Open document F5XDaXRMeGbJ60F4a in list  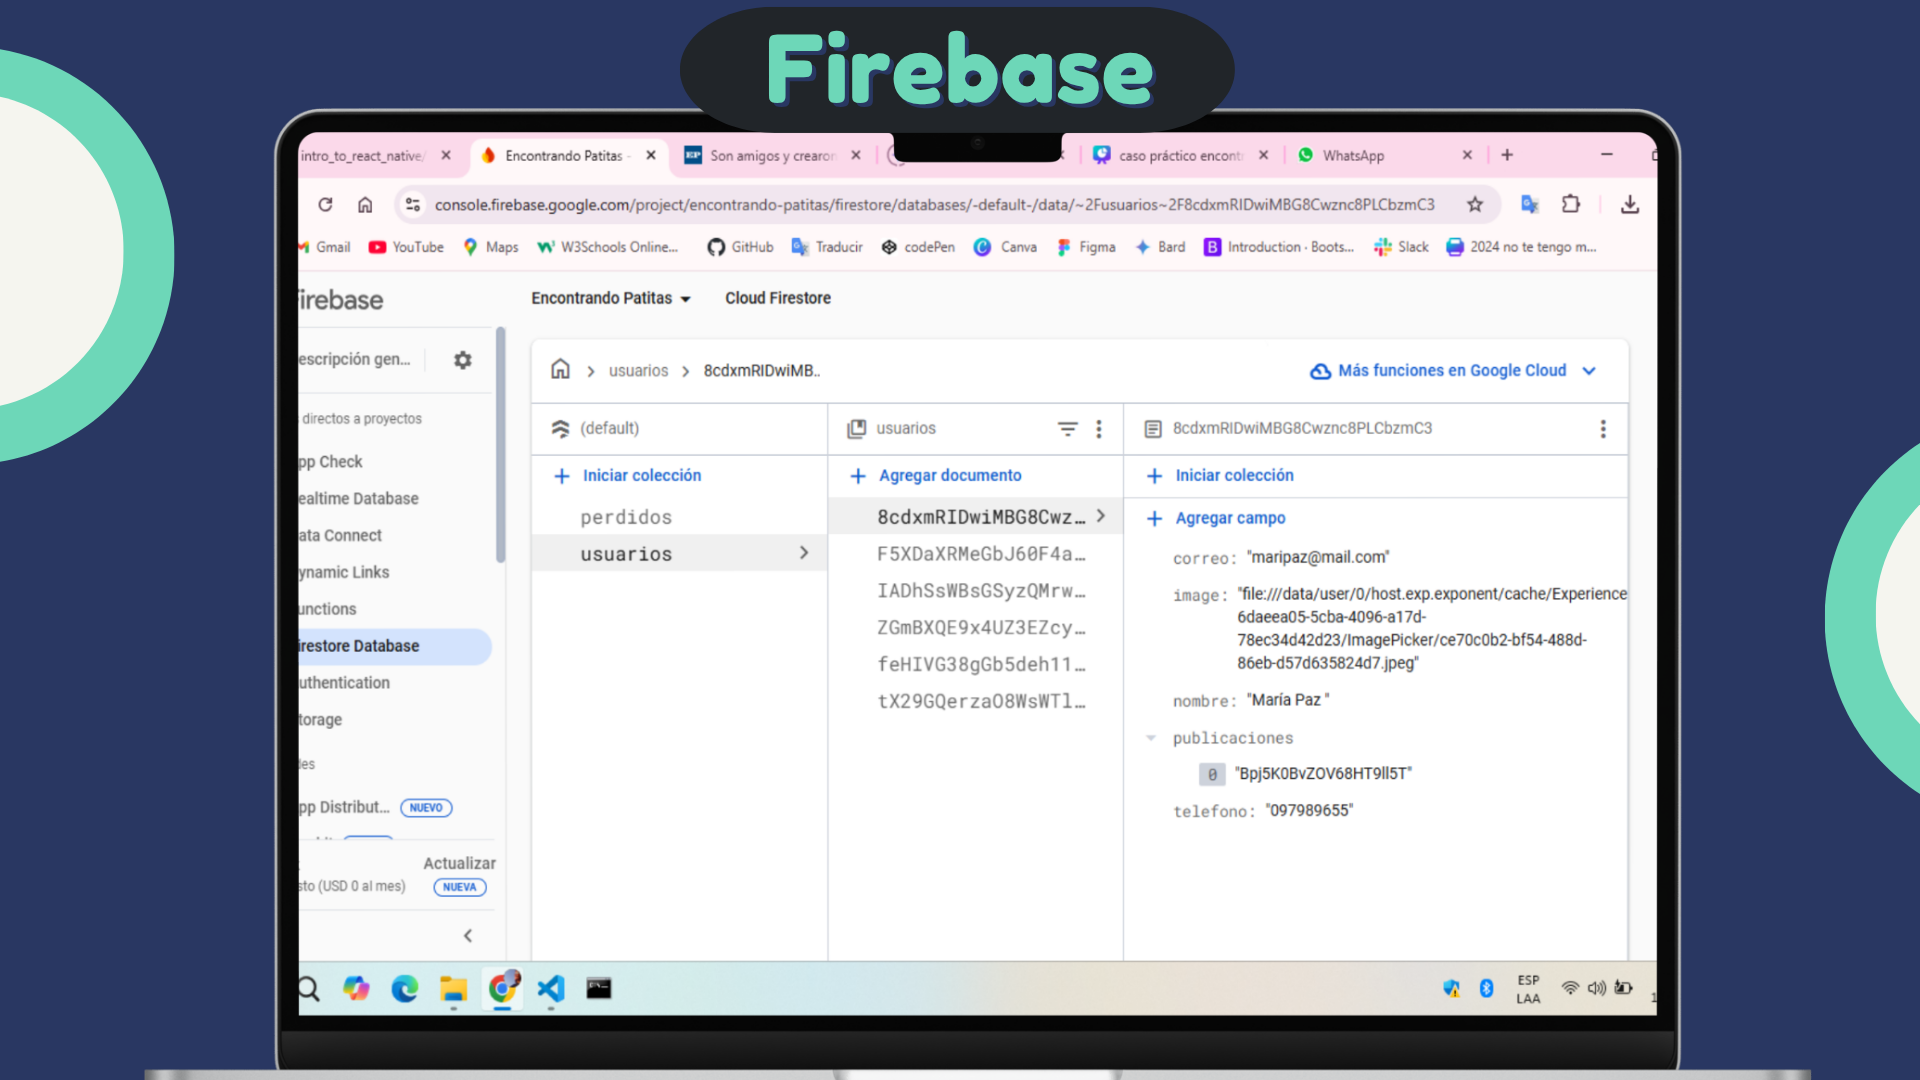pyautogui.click(x=980, y=554)
